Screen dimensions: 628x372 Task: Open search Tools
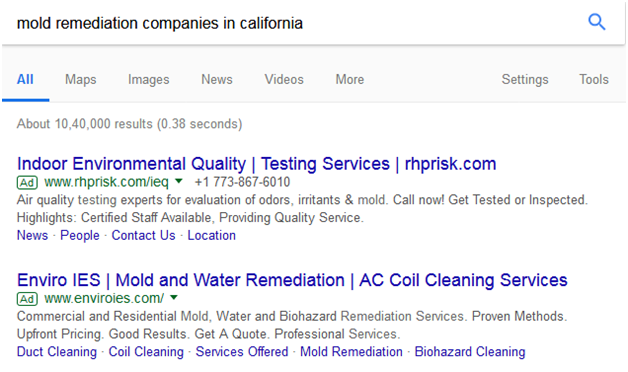[x=594, y=79]
